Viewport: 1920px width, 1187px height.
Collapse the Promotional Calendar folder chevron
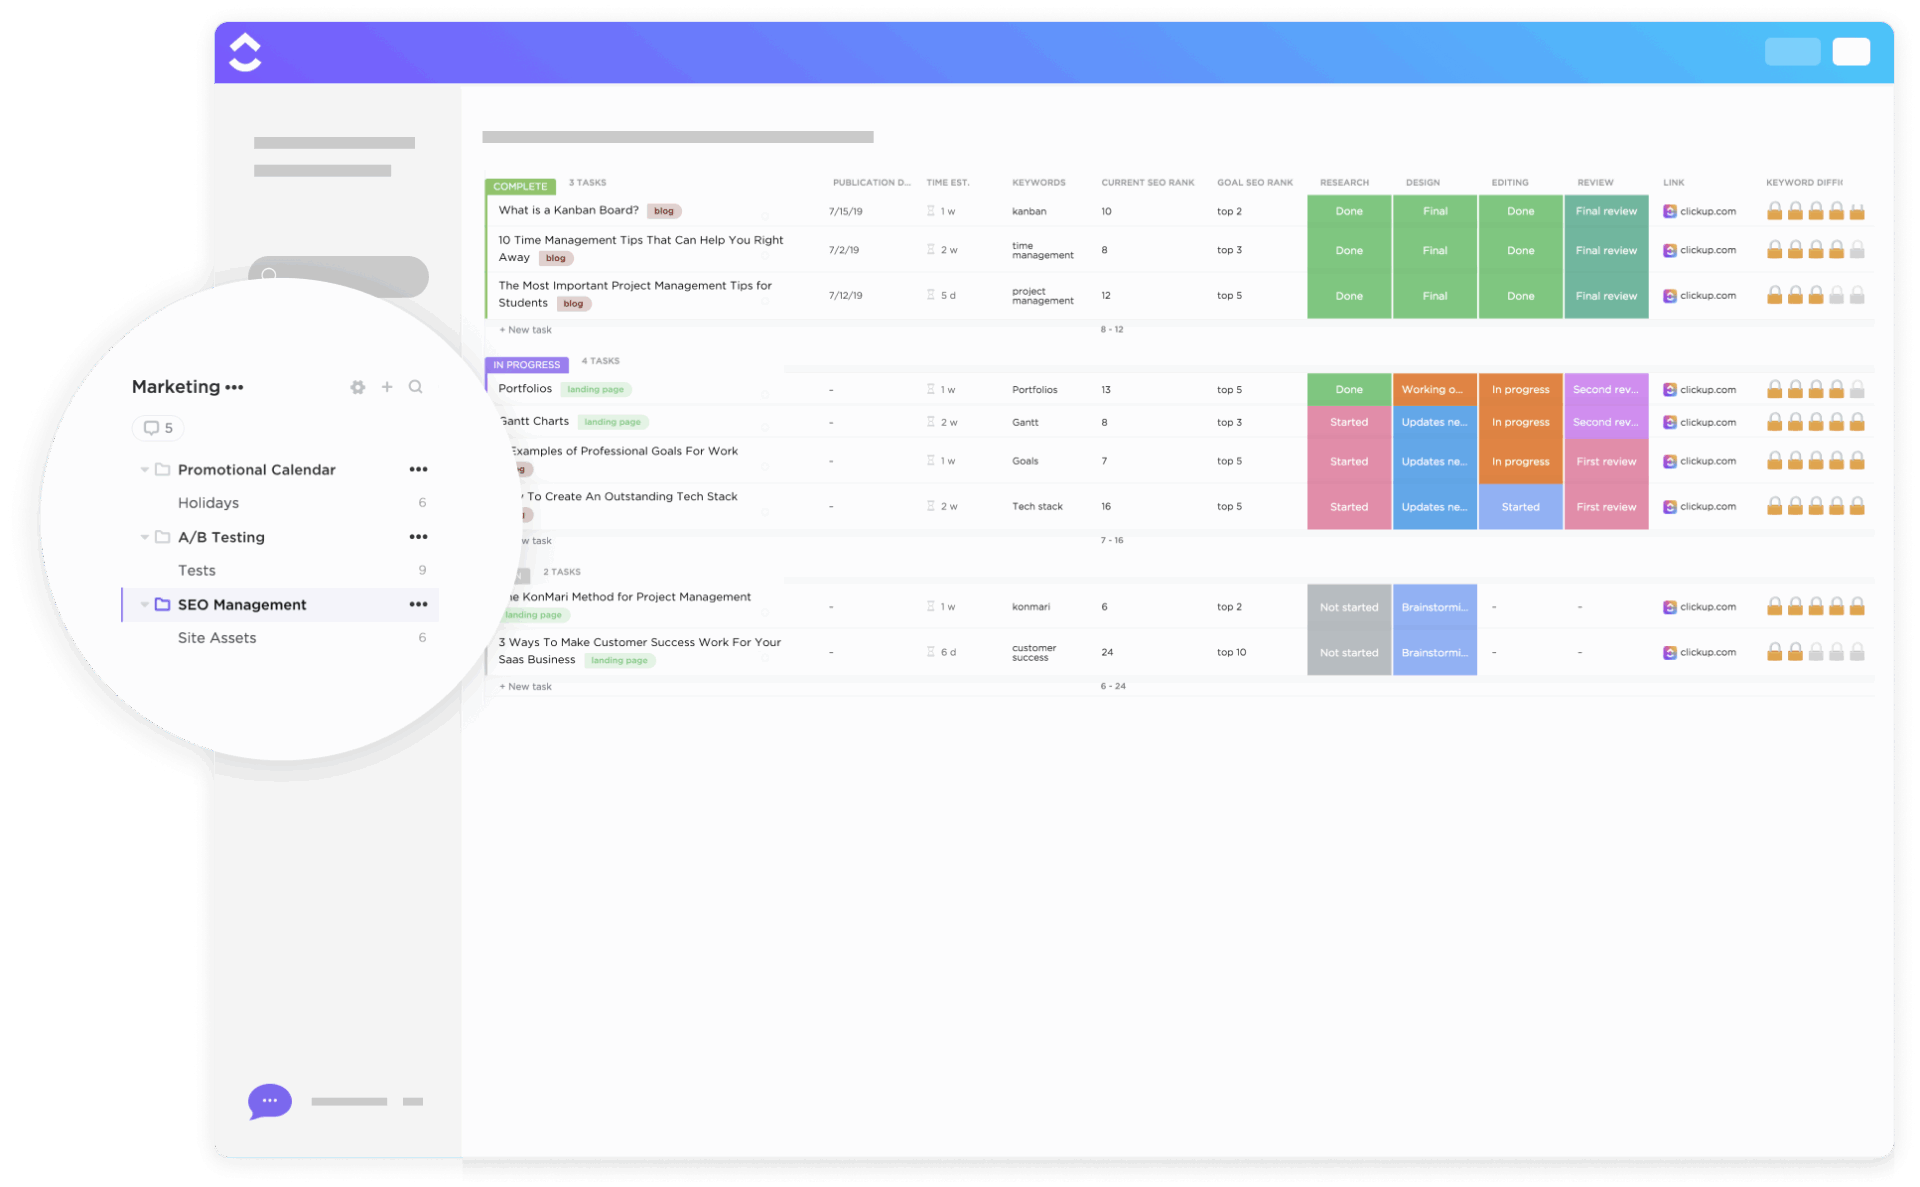point(144,469)
